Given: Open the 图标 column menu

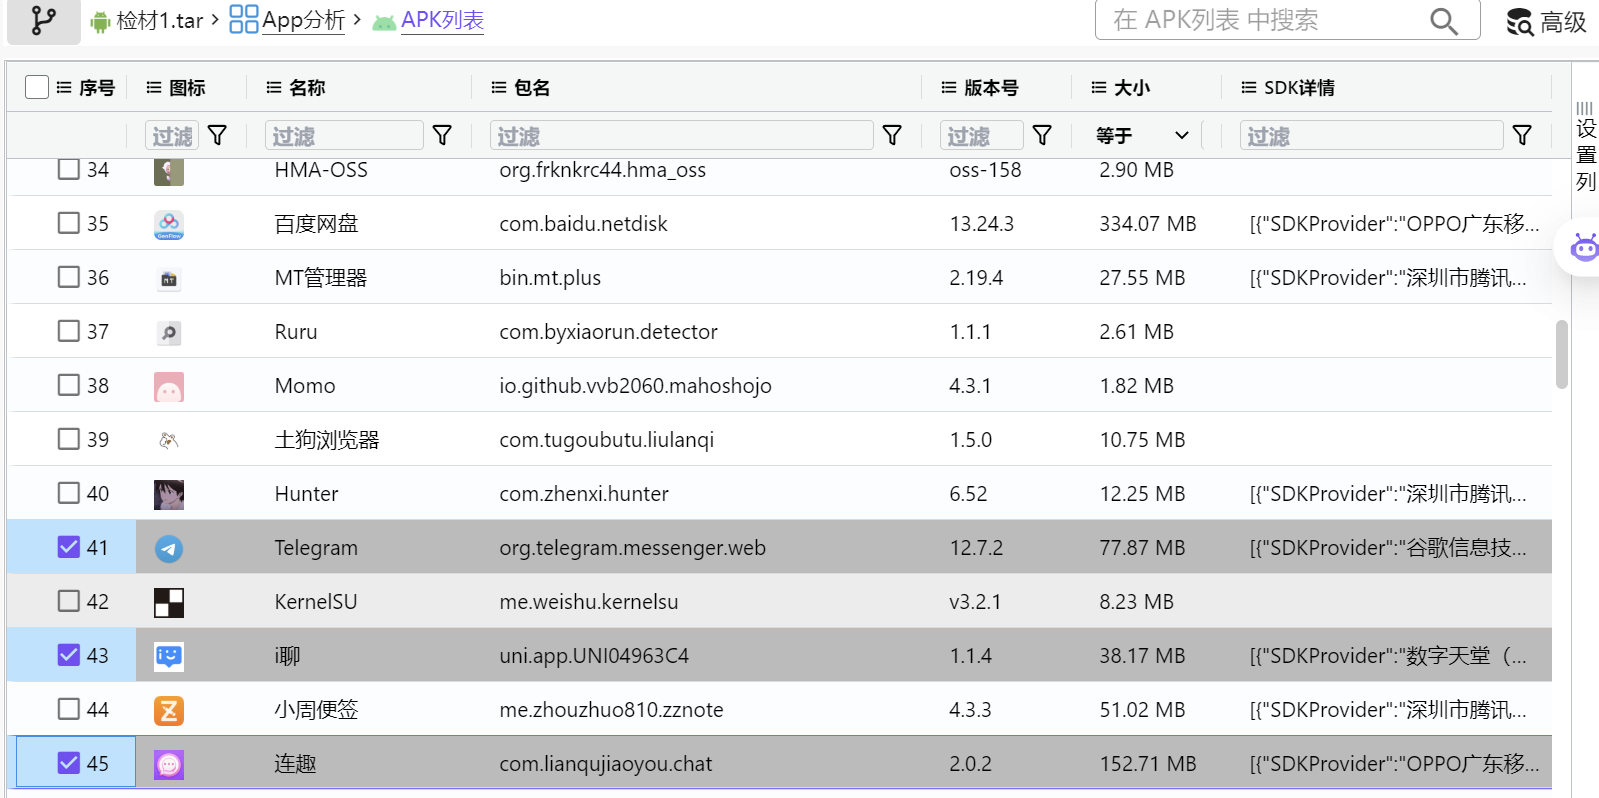Looking at the screenshot, I should 154,87.
